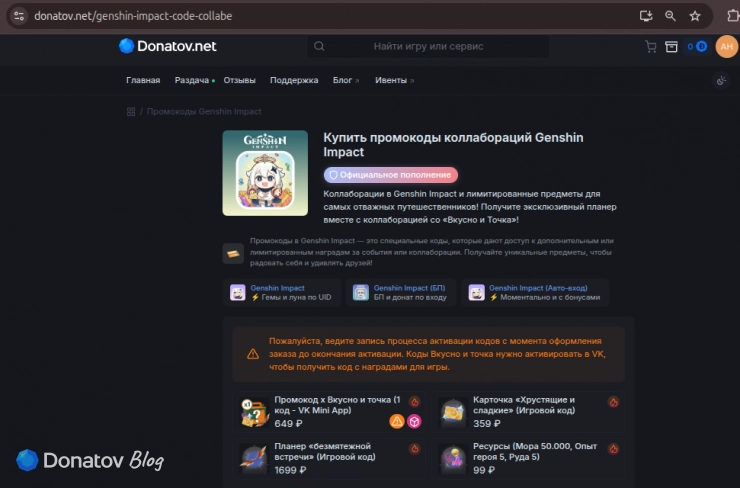Bookmark this page with the star icon
740x488 pixels.
(x=695, y=16)
